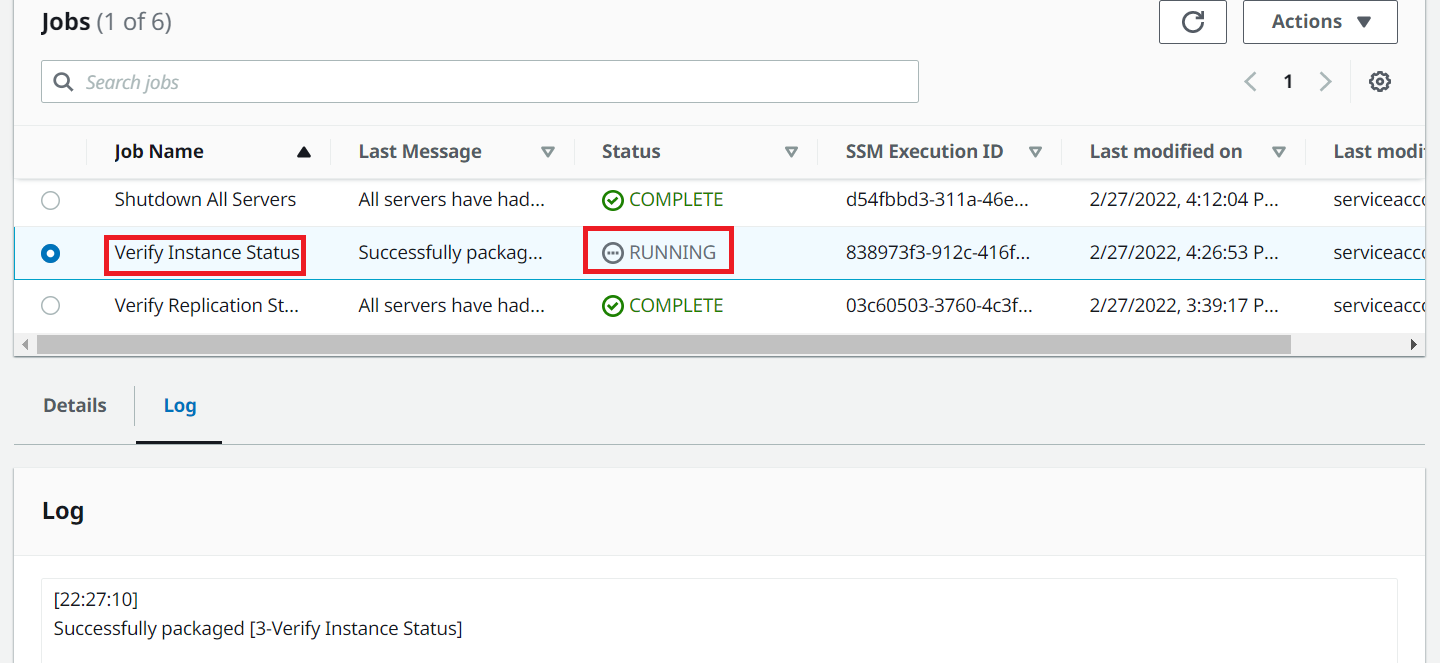Click the SSM Execution ID header
Image resolution: width=1440 pixels, height=663 pixels.
pyautogui.click(x=924, y=152)
